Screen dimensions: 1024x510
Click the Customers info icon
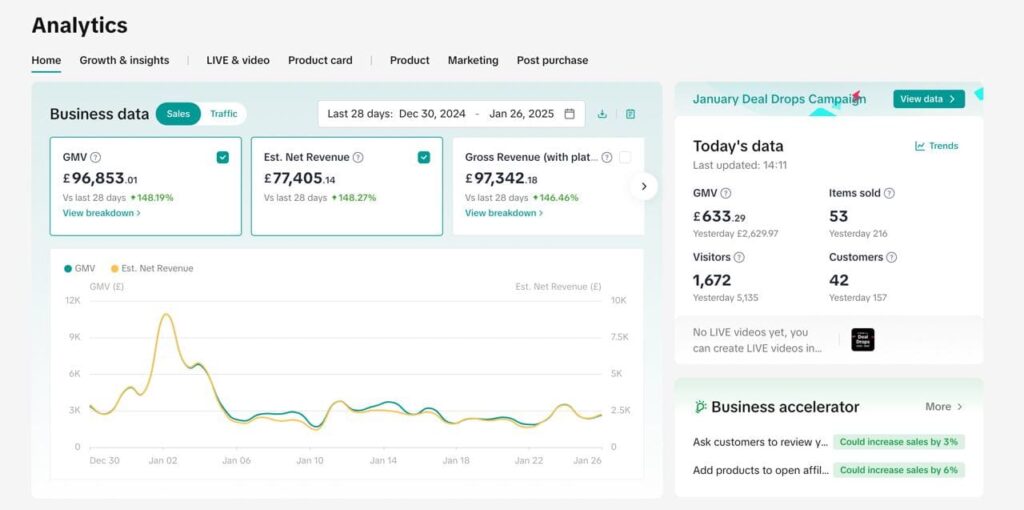tap(891, 257)
